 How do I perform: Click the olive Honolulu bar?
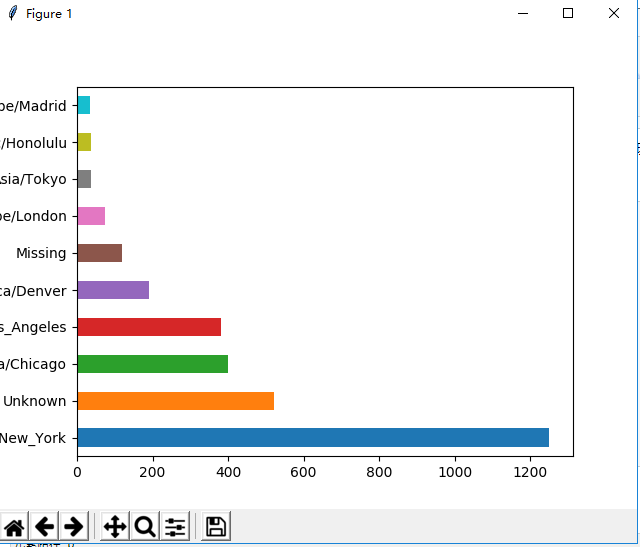point(84,142)
